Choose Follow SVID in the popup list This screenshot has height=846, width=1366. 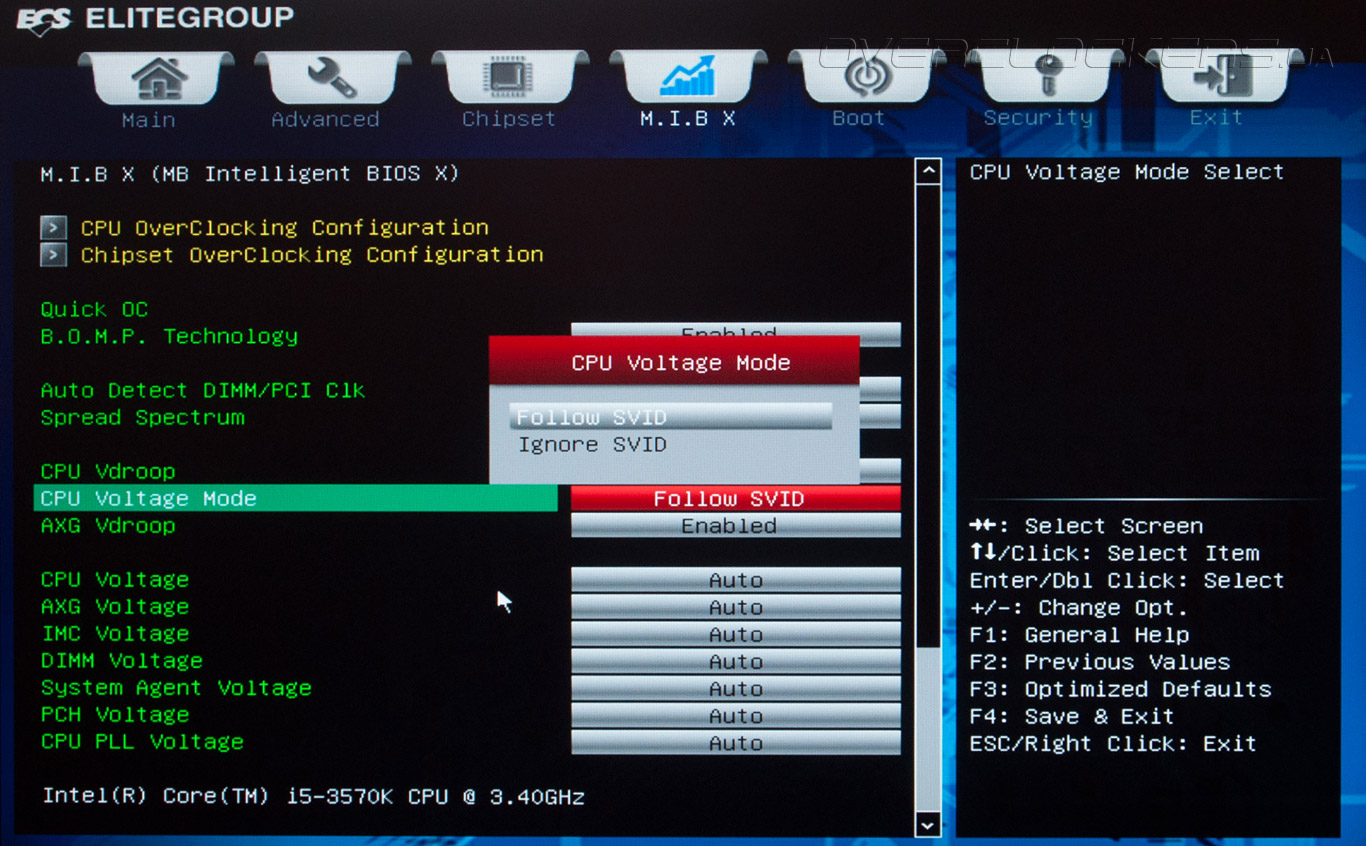pyautogui.click(x=670, y=417)
